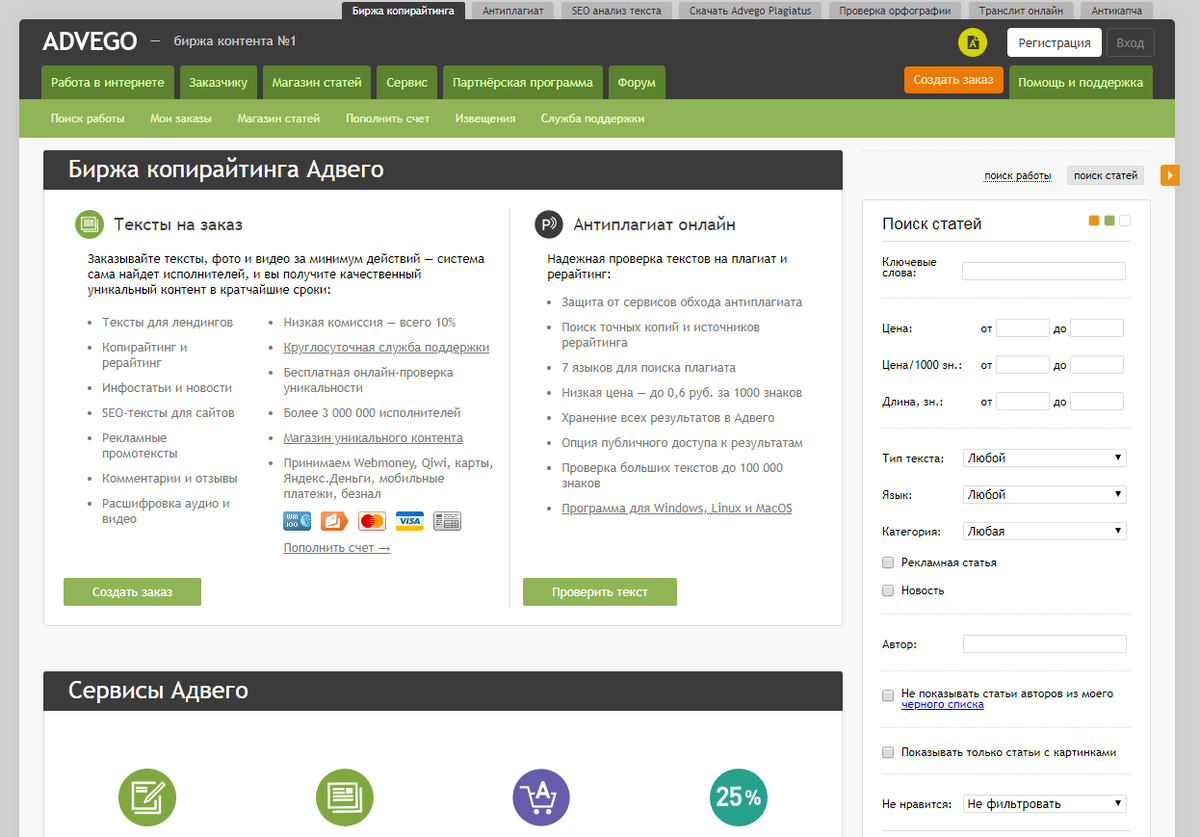Open 'Служба поддержки' submenu link
Viewport: 1200px width, 837px height.
point(592,118)
